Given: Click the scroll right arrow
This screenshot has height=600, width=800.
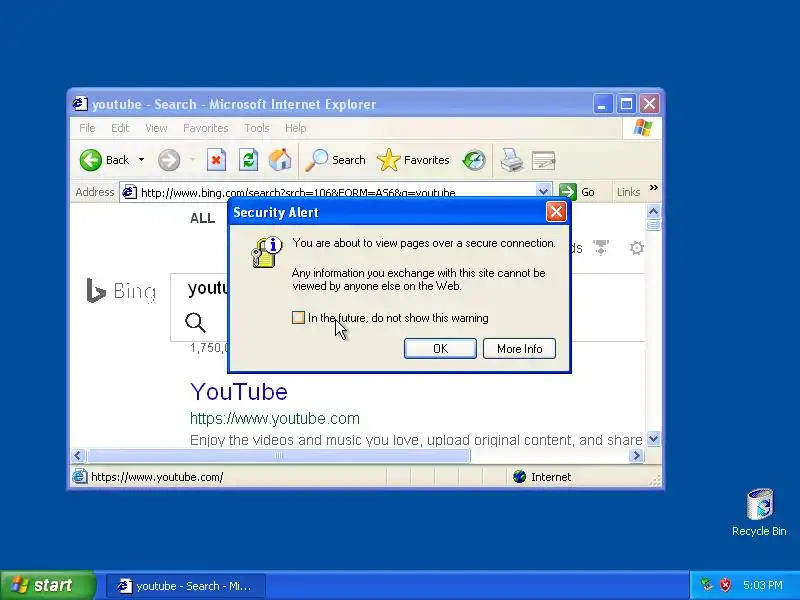Looking at the screenshot, I should (636, 455).
